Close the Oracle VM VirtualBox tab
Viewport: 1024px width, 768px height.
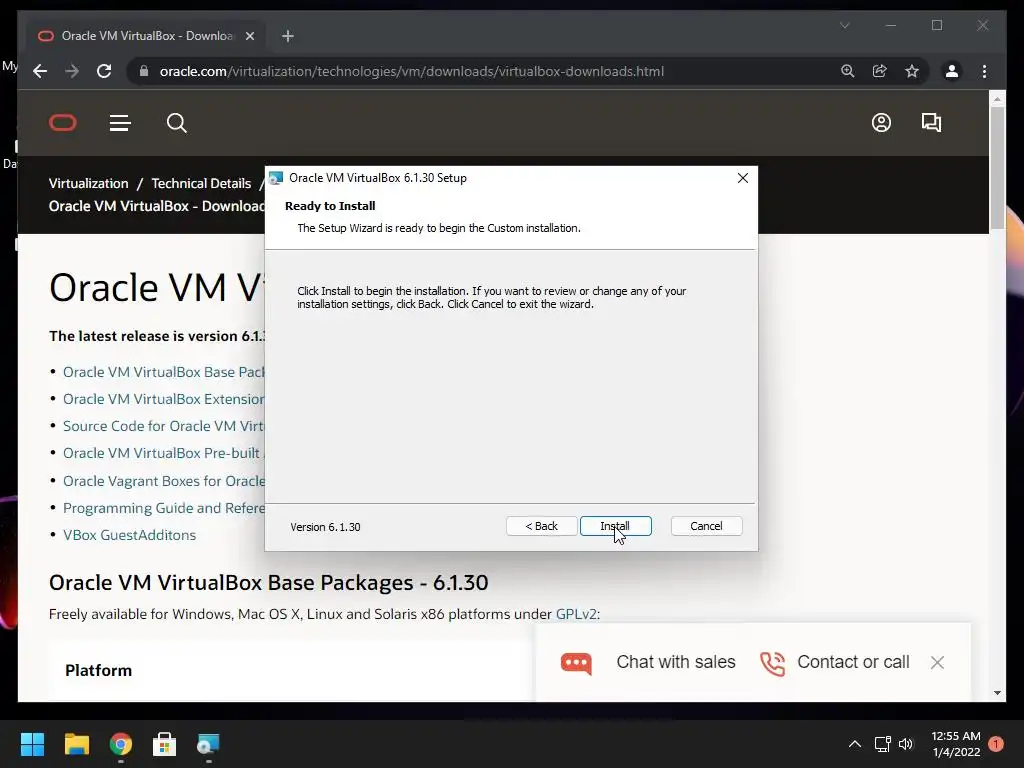pos(249,36)
